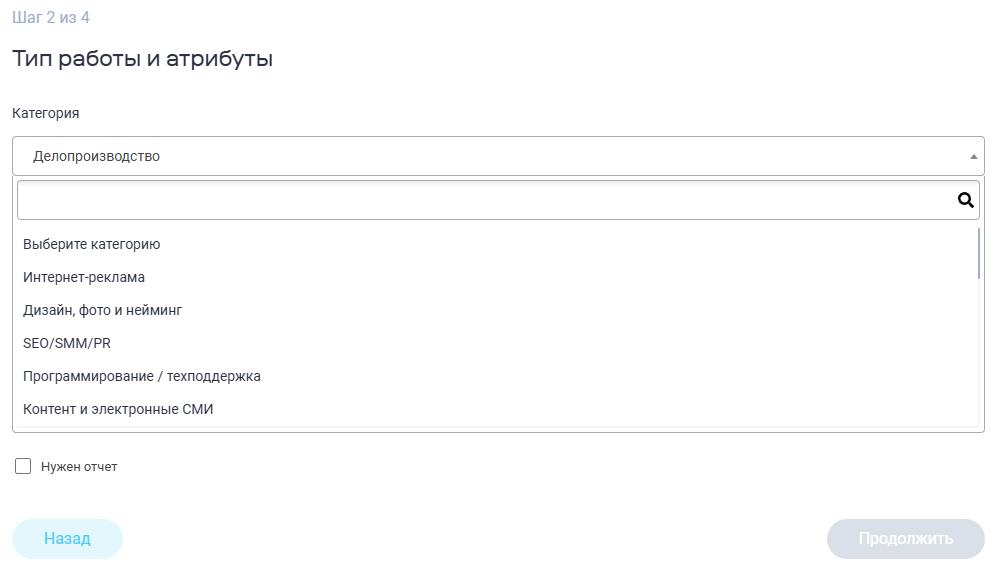The width and height of the screenshot is (998, 584).
Task: Click the 'Нужен отчет' label text
Action: click(x=79, y=467)
